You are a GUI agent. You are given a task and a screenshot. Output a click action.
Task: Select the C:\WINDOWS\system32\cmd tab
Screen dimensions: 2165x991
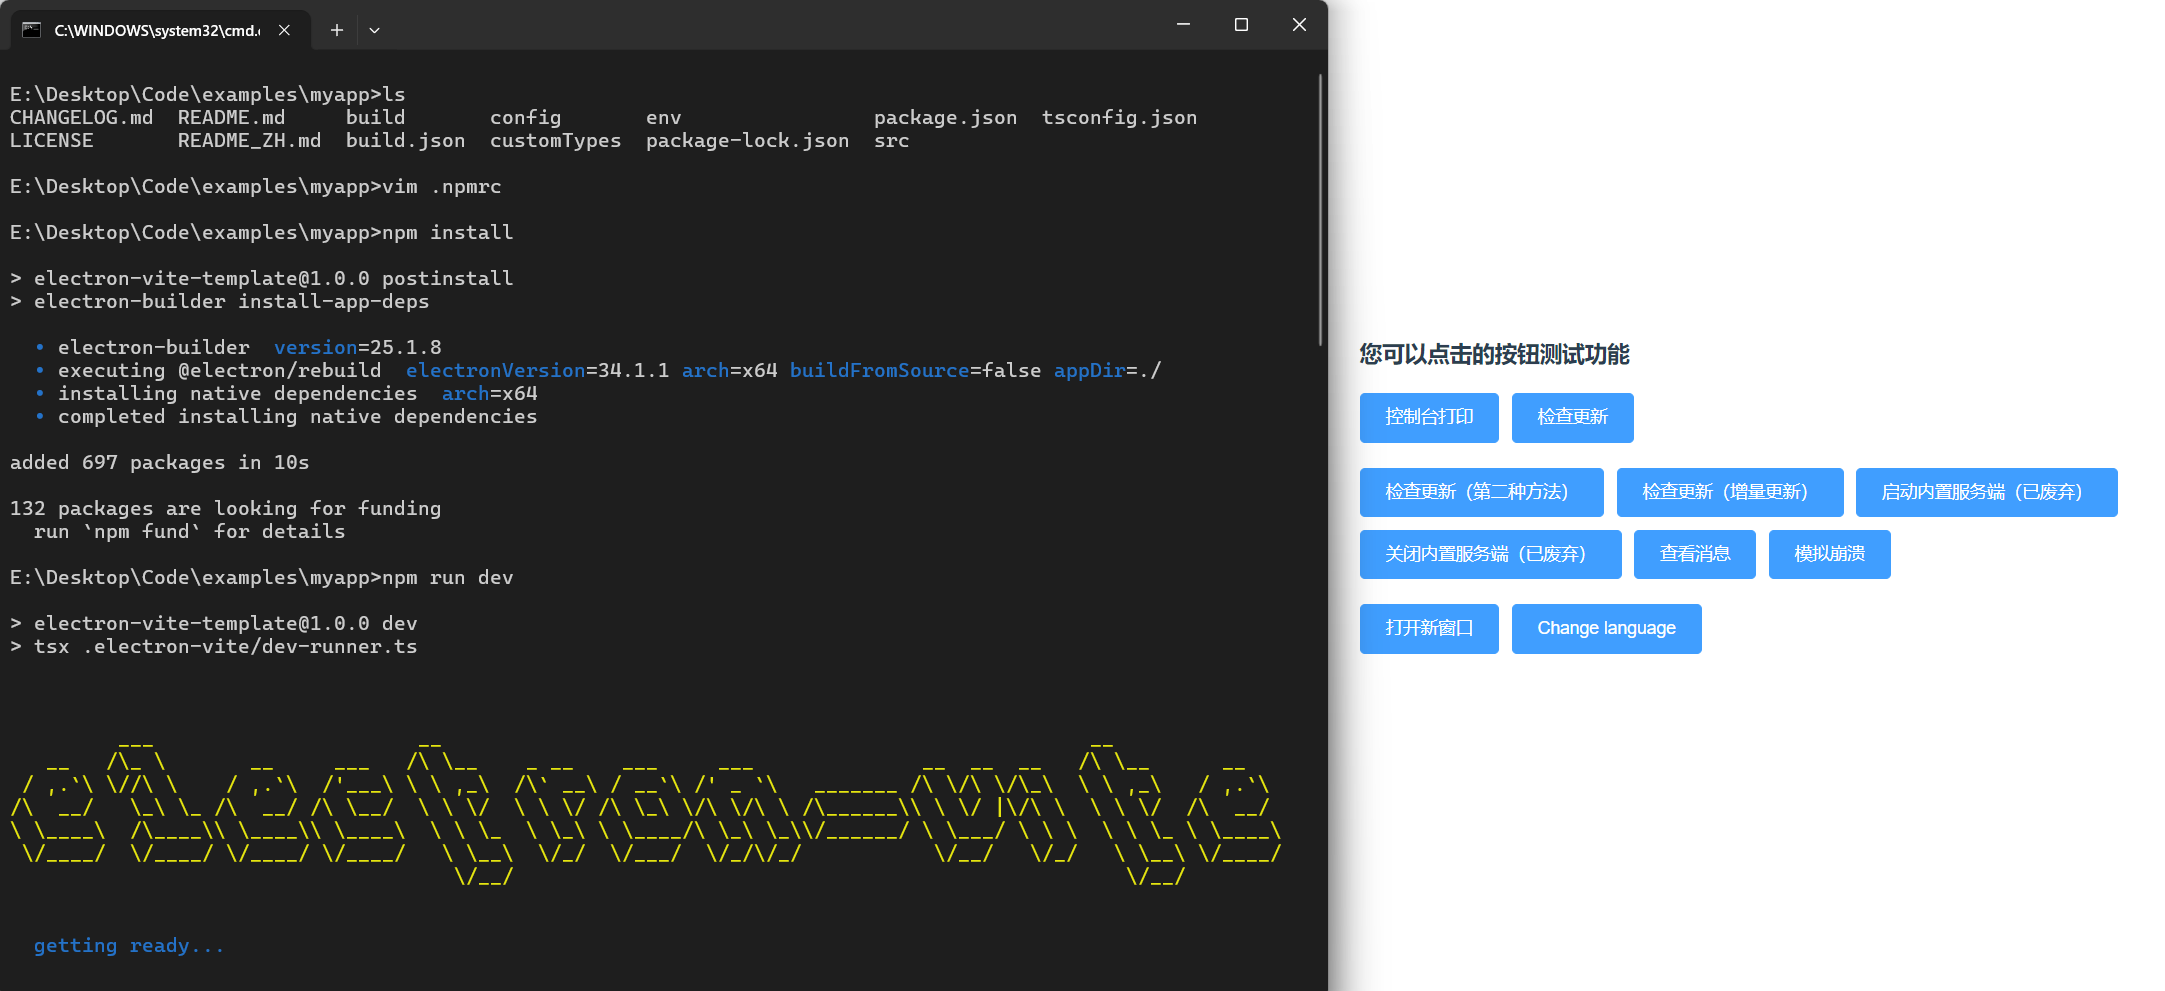coord(156,30)
